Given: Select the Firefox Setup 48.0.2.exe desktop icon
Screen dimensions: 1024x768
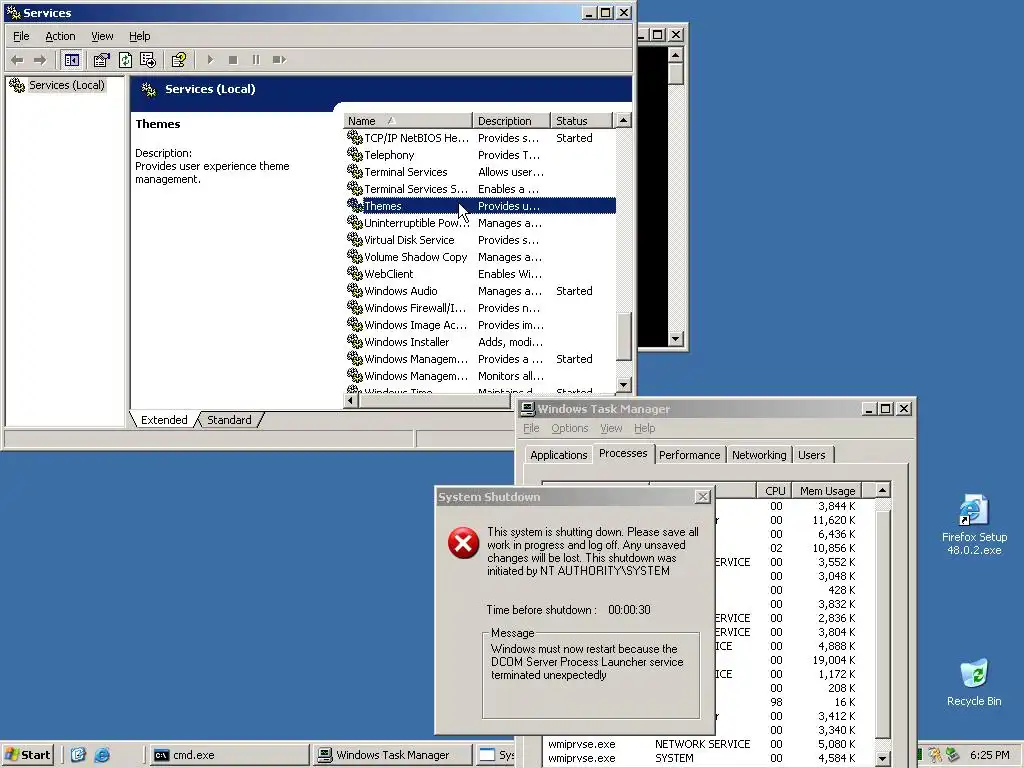Looking at the screenshot, I should coord(974,525).
